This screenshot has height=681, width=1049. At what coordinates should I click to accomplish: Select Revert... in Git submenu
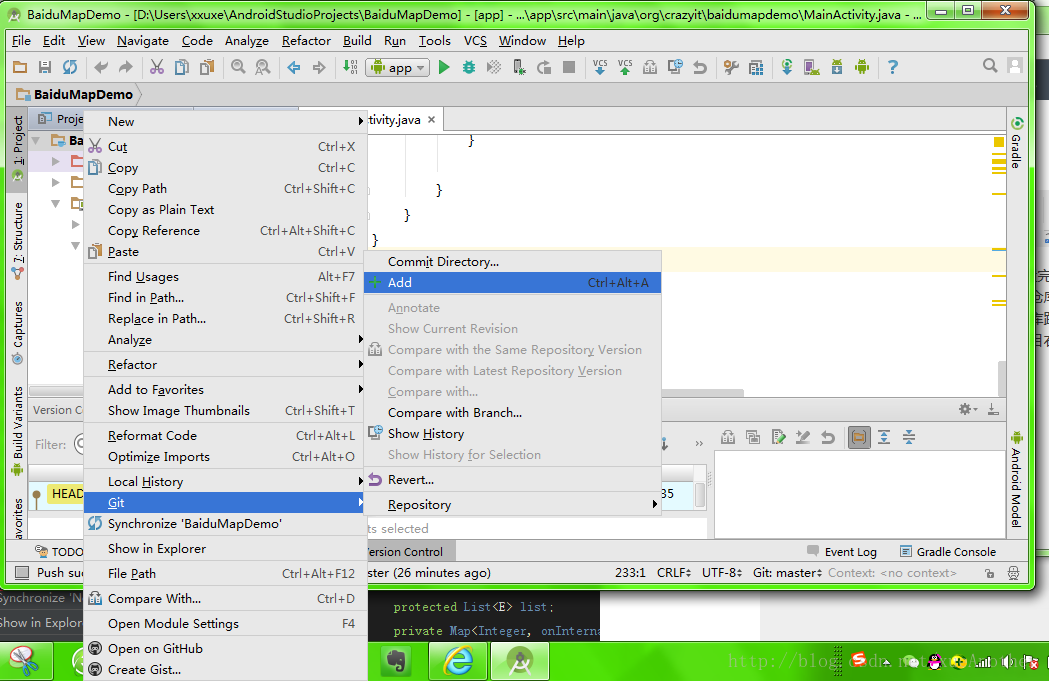pyautogui.click(x=512, y=480)
